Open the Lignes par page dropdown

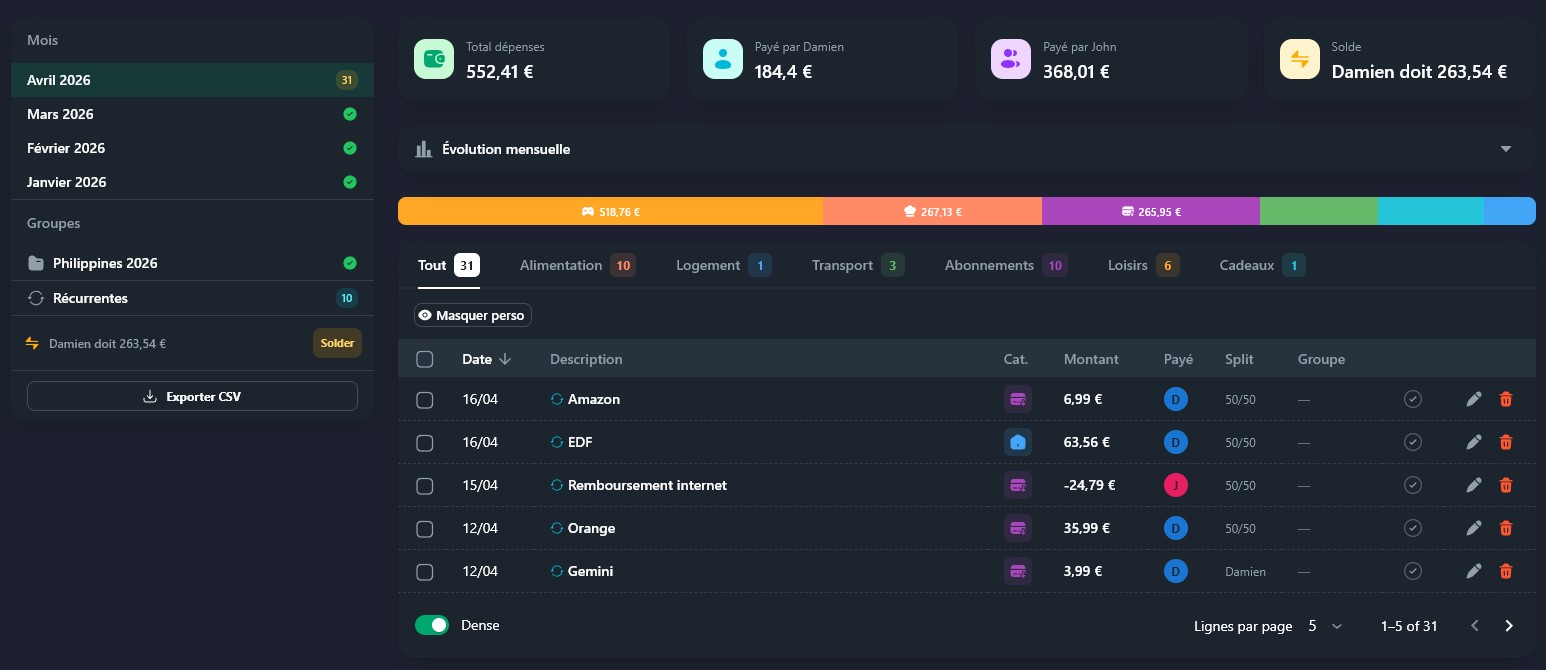[1324, 626]
